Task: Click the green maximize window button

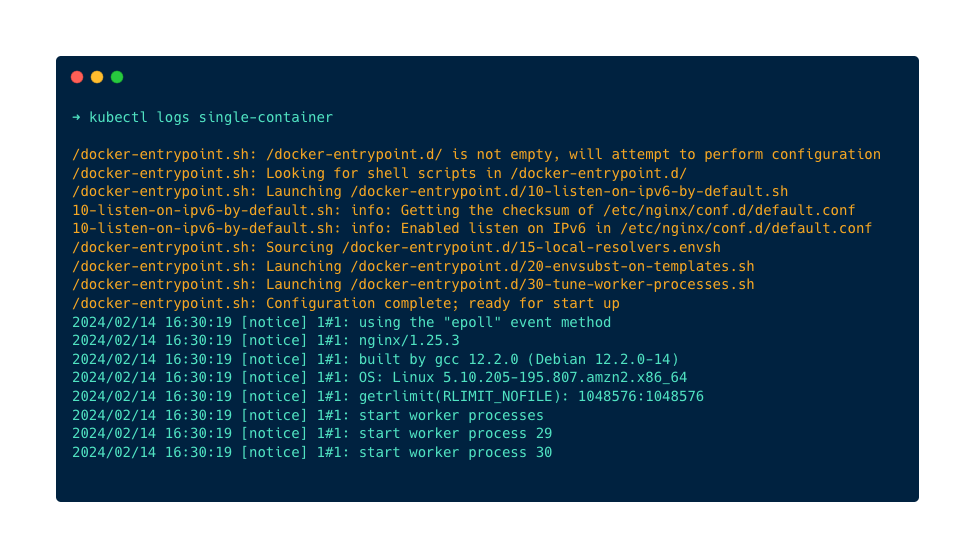Action: point(117,77)
